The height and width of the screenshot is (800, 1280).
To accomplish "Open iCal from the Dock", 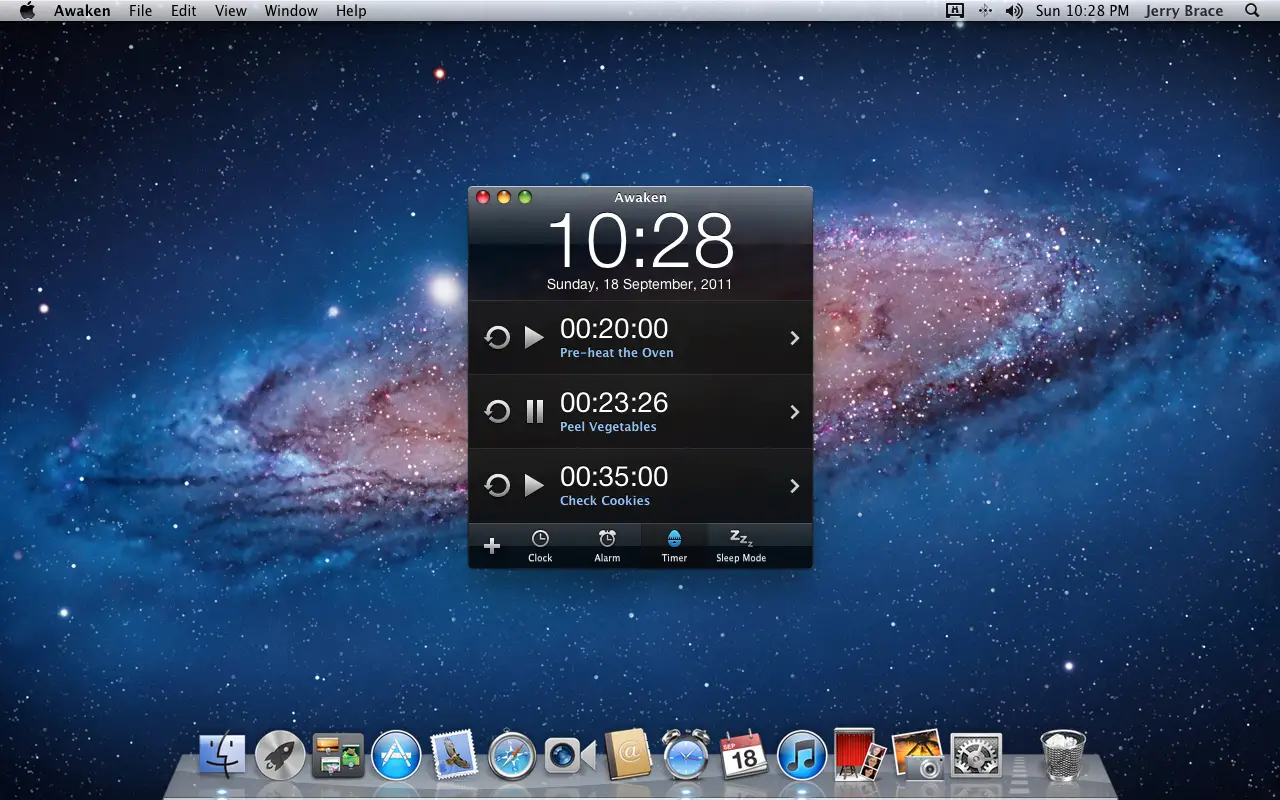I will coord(744,755).
